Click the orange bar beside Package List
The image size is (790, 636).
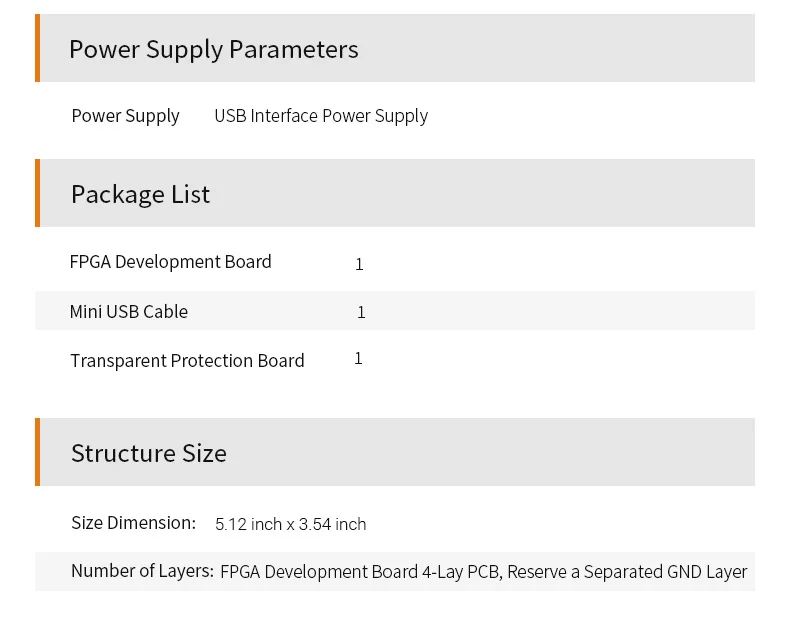click(x=38, y=193)
